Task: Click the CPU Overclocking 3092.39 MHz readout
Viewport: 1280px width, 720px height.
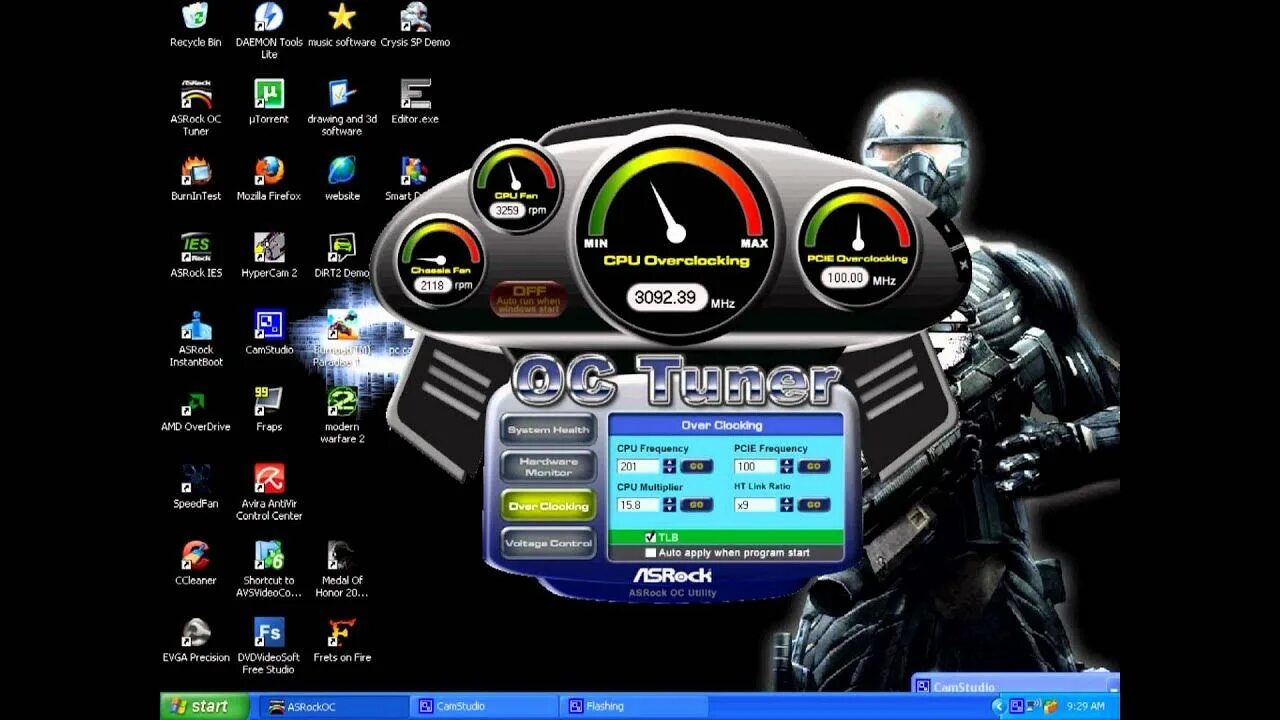Action: tap(666, 298)
